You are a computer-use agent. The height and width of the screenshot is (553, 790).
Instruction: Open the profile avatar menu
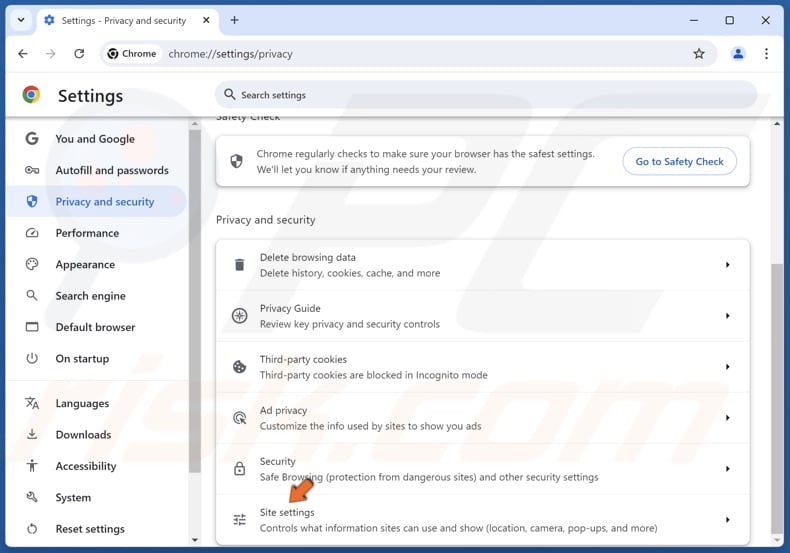click(x=738, y=54)
